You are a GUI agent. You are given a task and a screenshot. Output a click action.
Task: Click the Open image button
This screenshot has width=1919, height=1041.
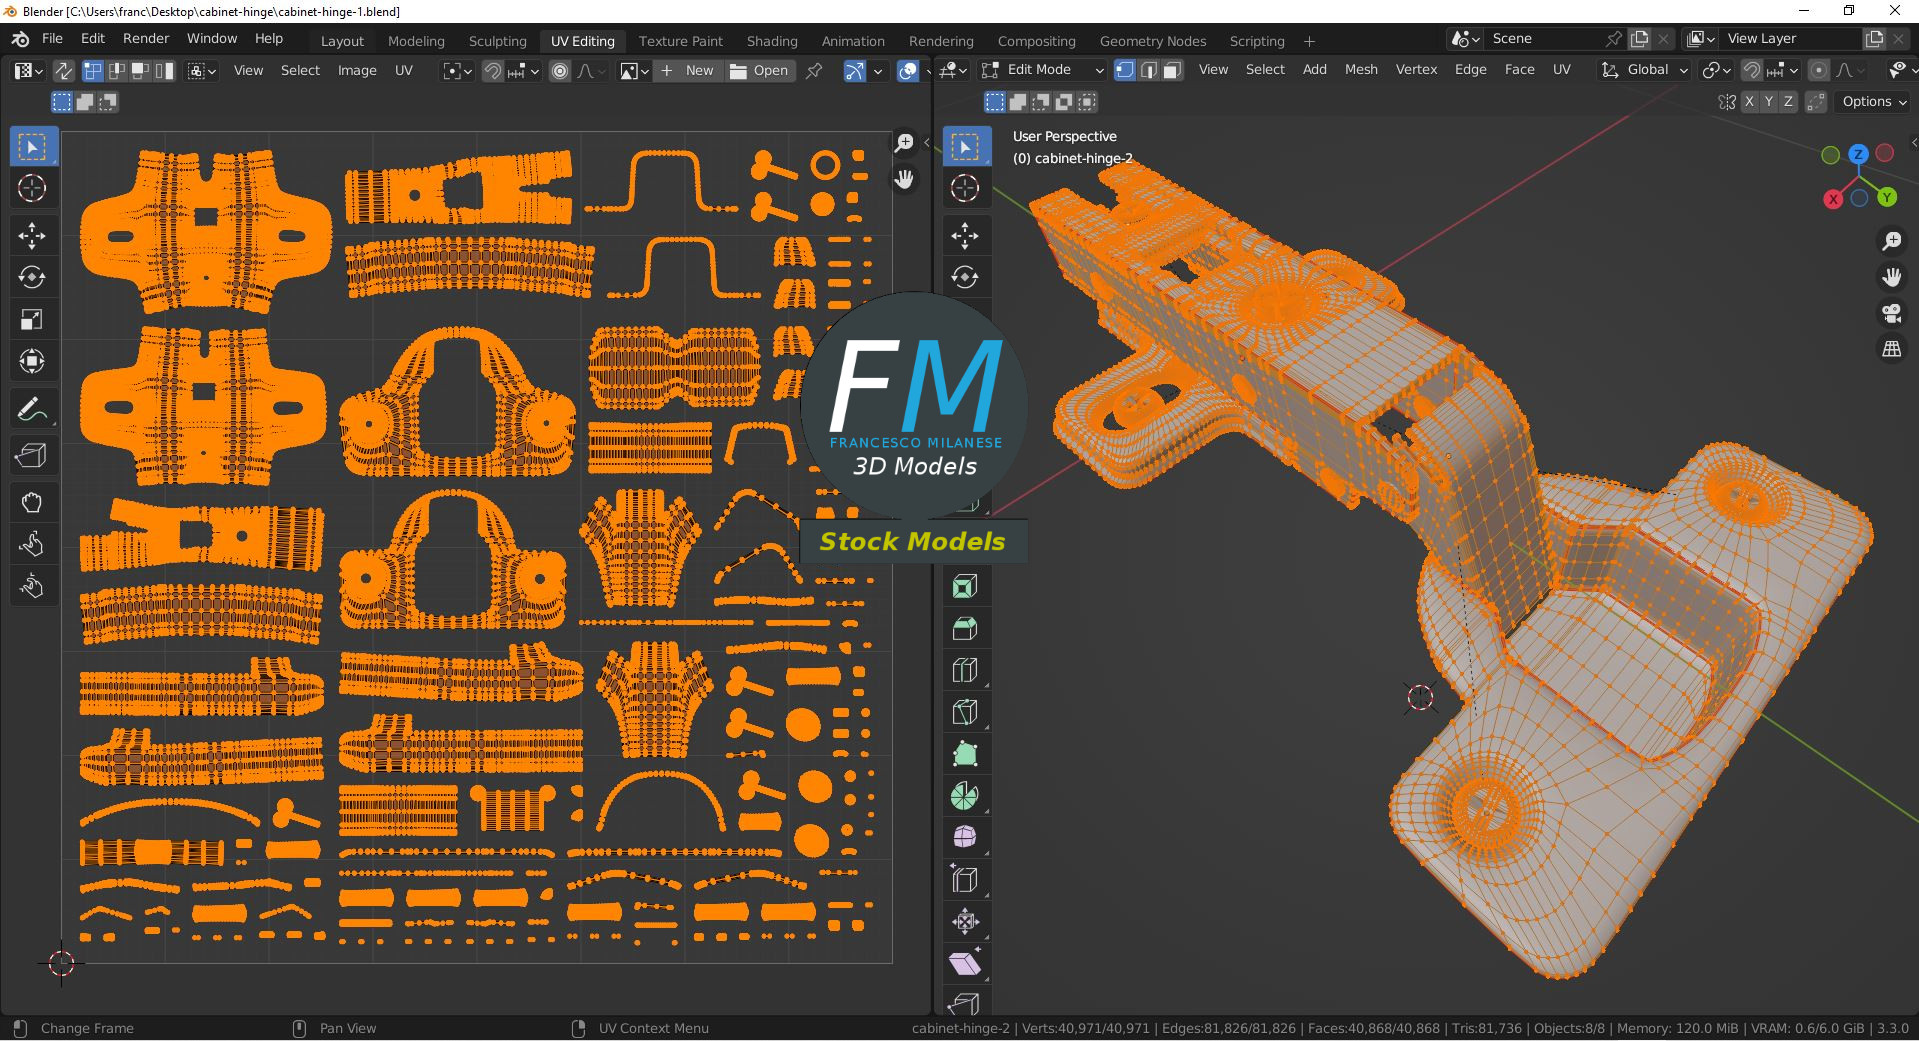pyautogui.click(x=759, y=71)
